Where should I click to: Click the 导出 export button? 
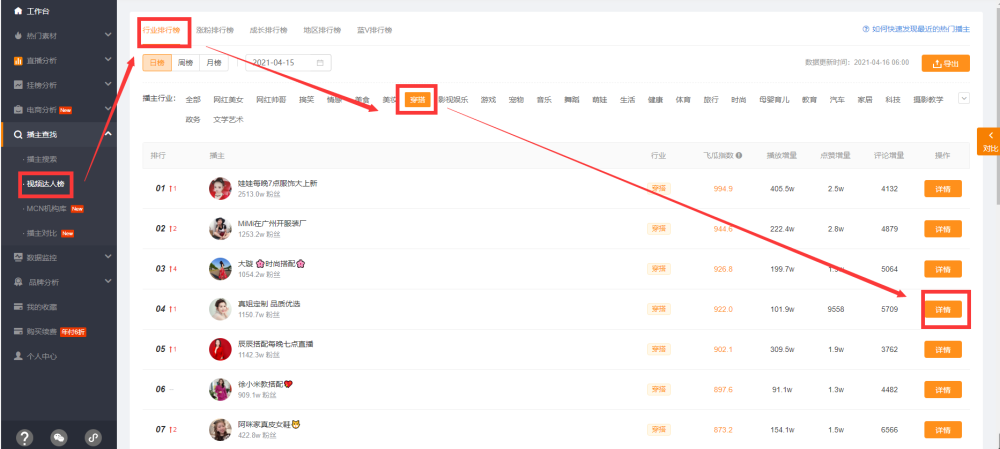pos(946,63)
